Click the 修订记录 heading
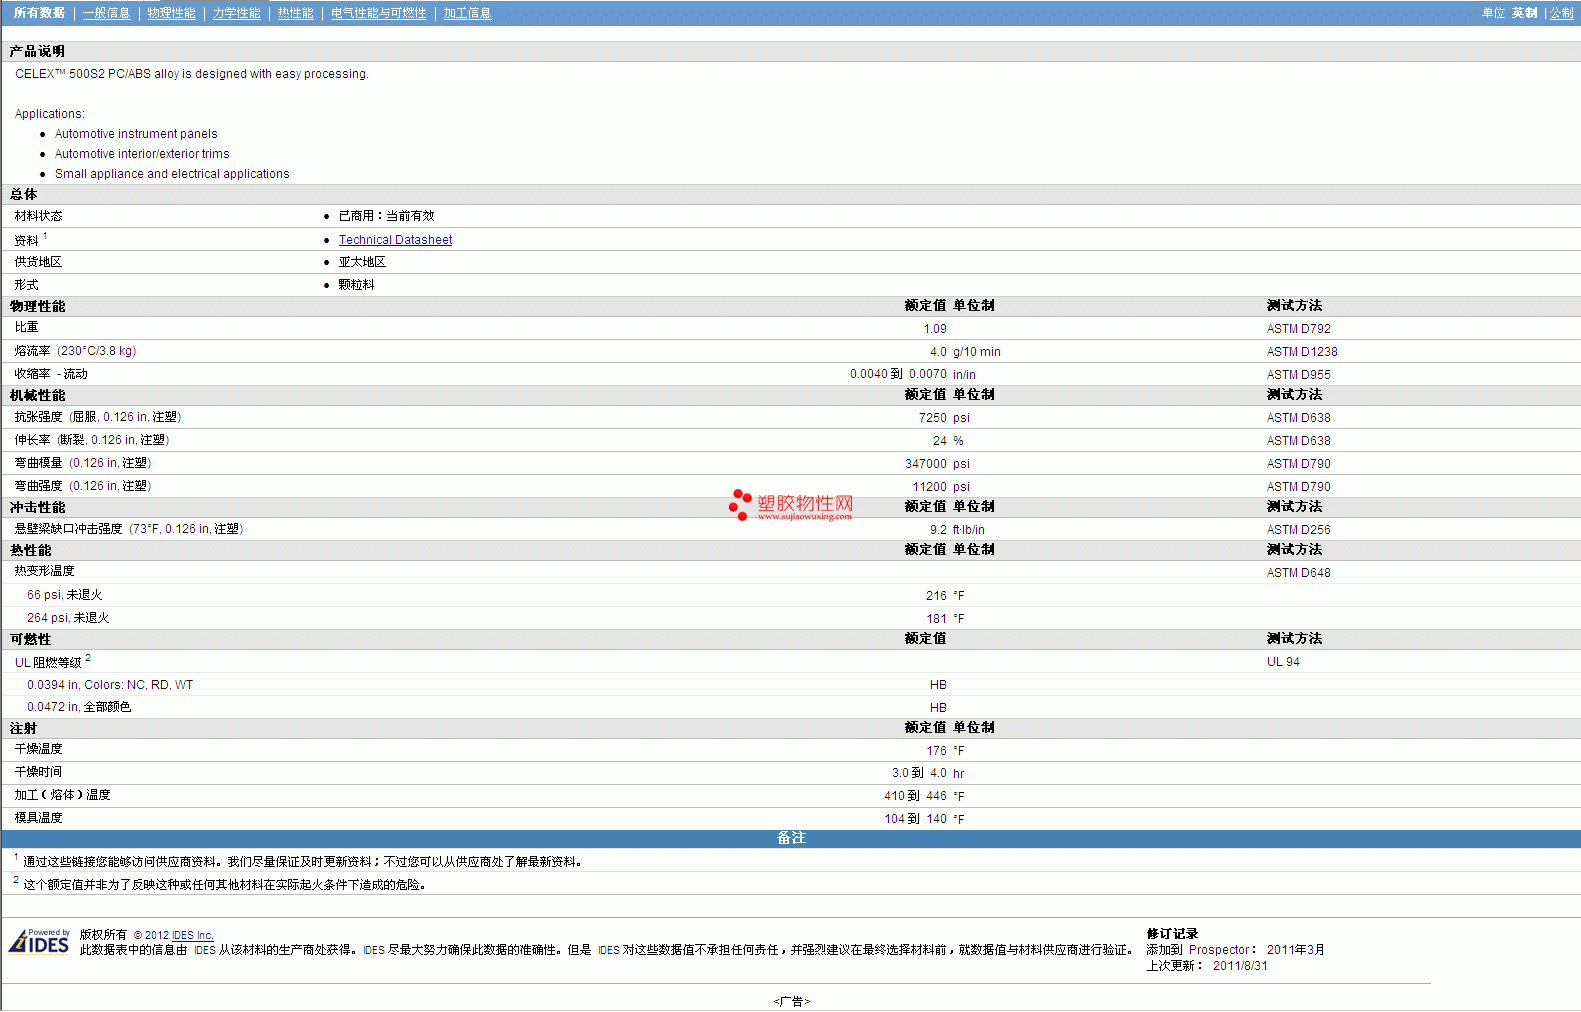The width and height of the screenshot is (1581, 1012). [x=1172, y=934]
